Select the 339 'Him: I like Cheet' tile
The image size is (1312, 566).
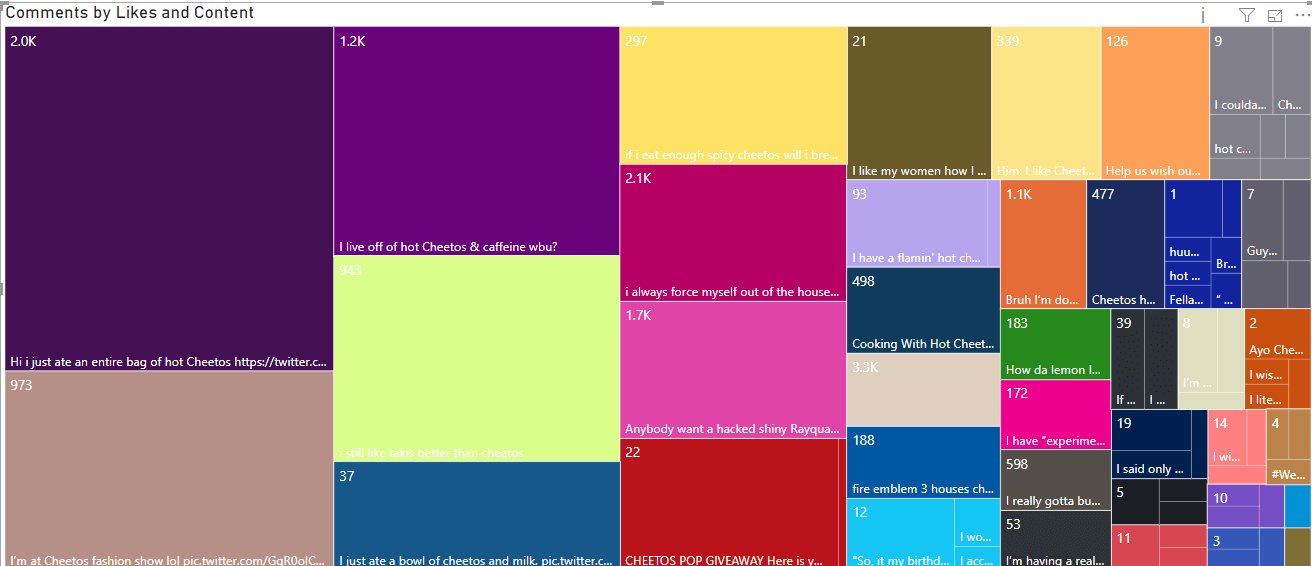pyautogui.click(x=1046, y=103)
